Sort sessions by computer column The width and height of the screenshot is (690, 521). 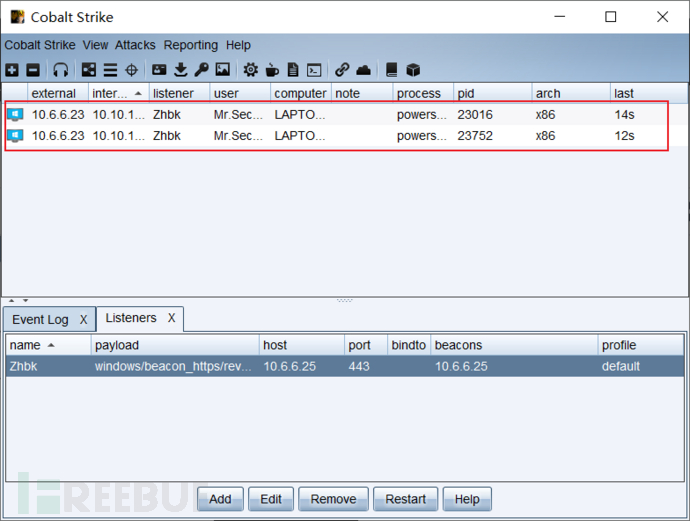point(301,93)
